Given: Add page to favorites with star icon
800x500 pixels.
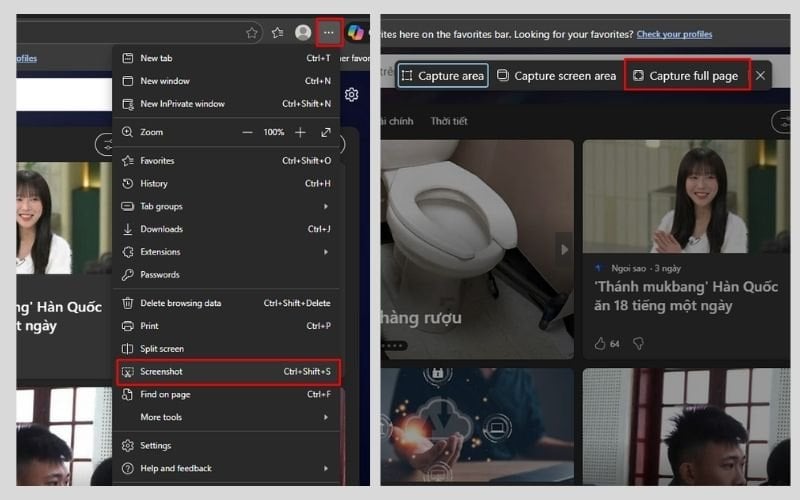Looking at the screenshot, I should (x=252, y=33).
